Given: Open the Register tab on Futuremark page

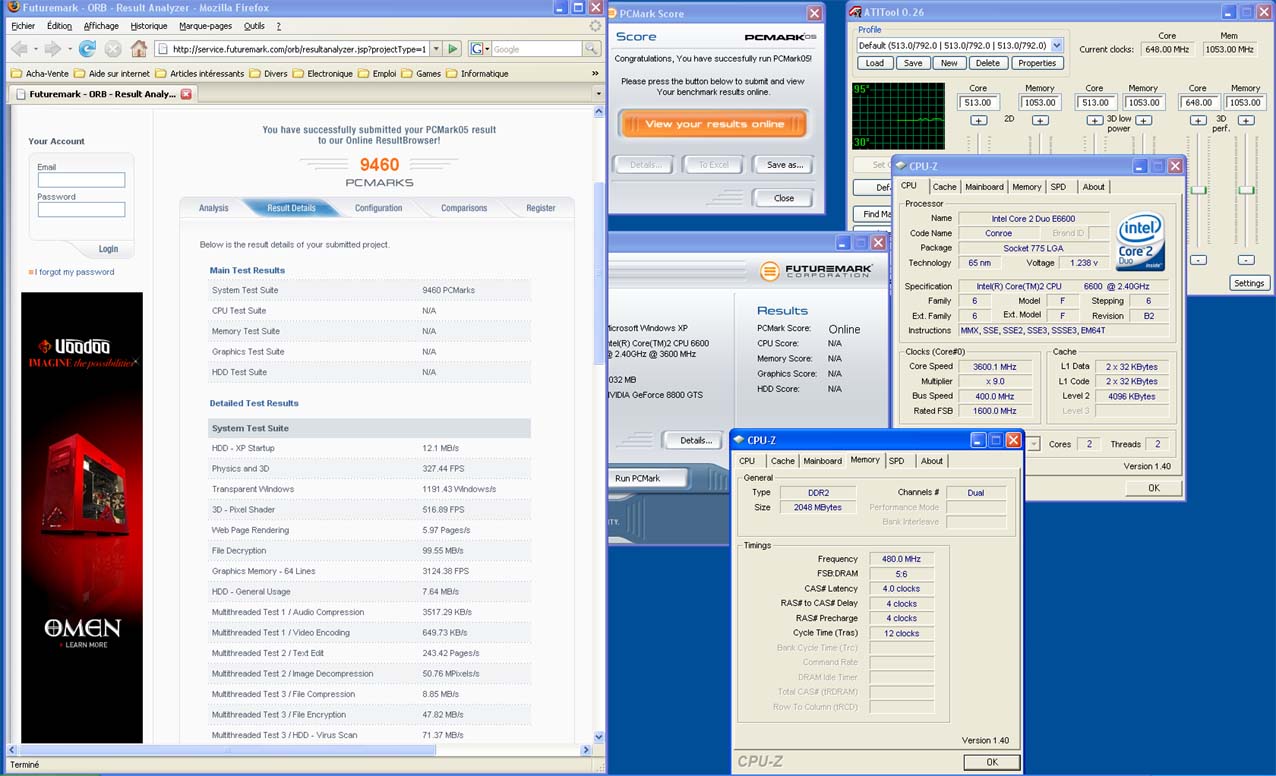Looking at the screenshot, I should [541, 208].
